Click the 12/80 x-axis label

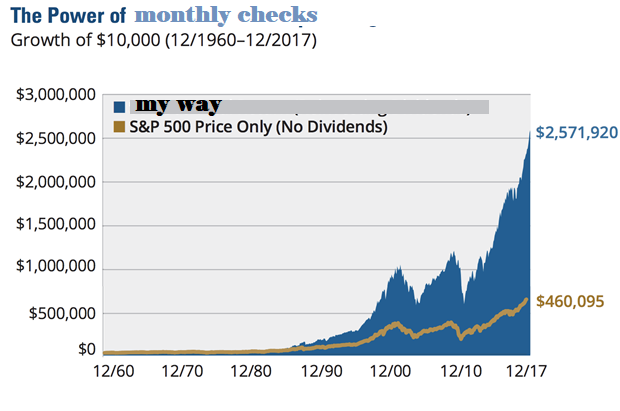[251, 371]
